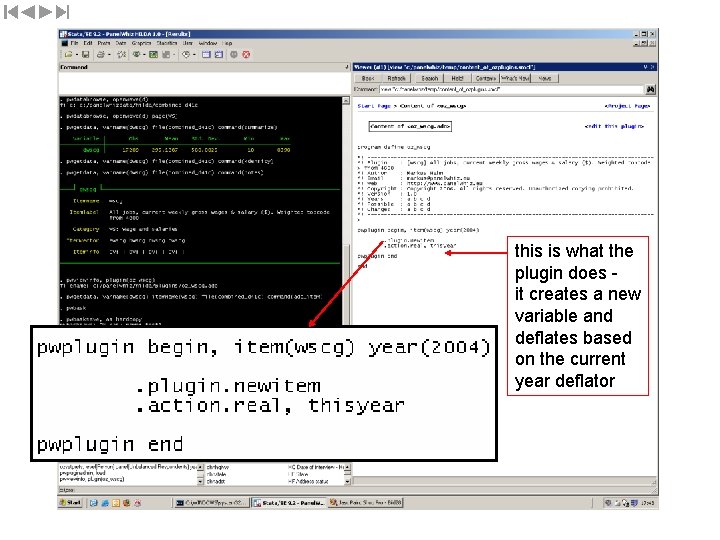This screenshot has width=720, height=540.
Task: Advance to next slide arrow
Action: (x=45, y=12)
